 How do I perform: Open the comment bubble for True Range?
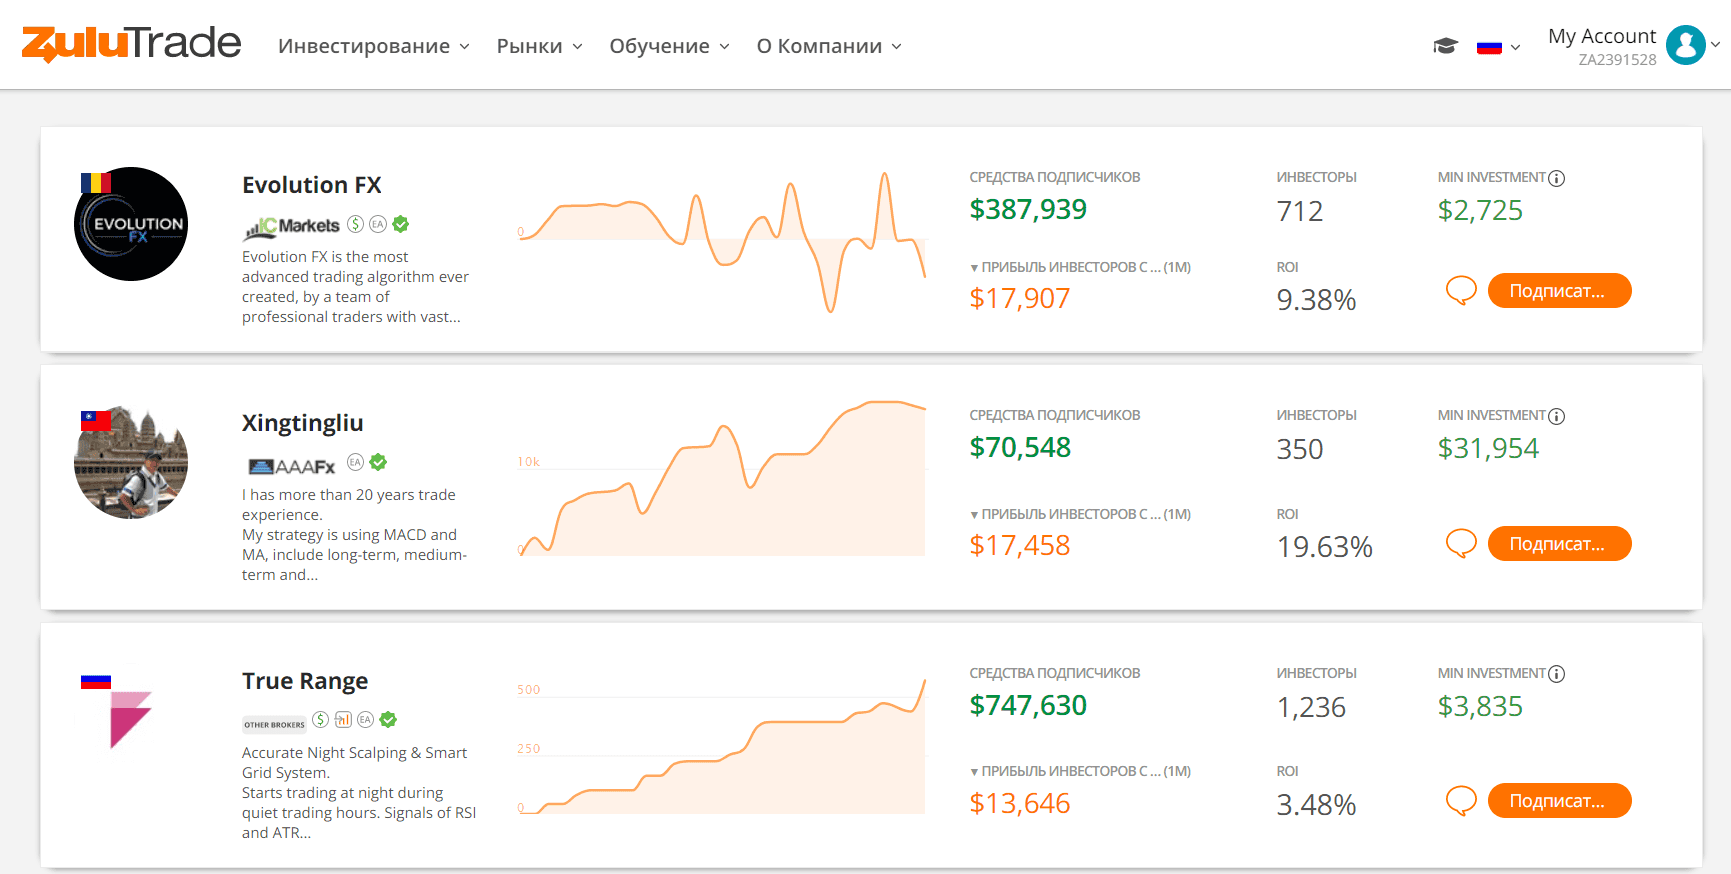pyautogui.click(x=1461, y=801)
